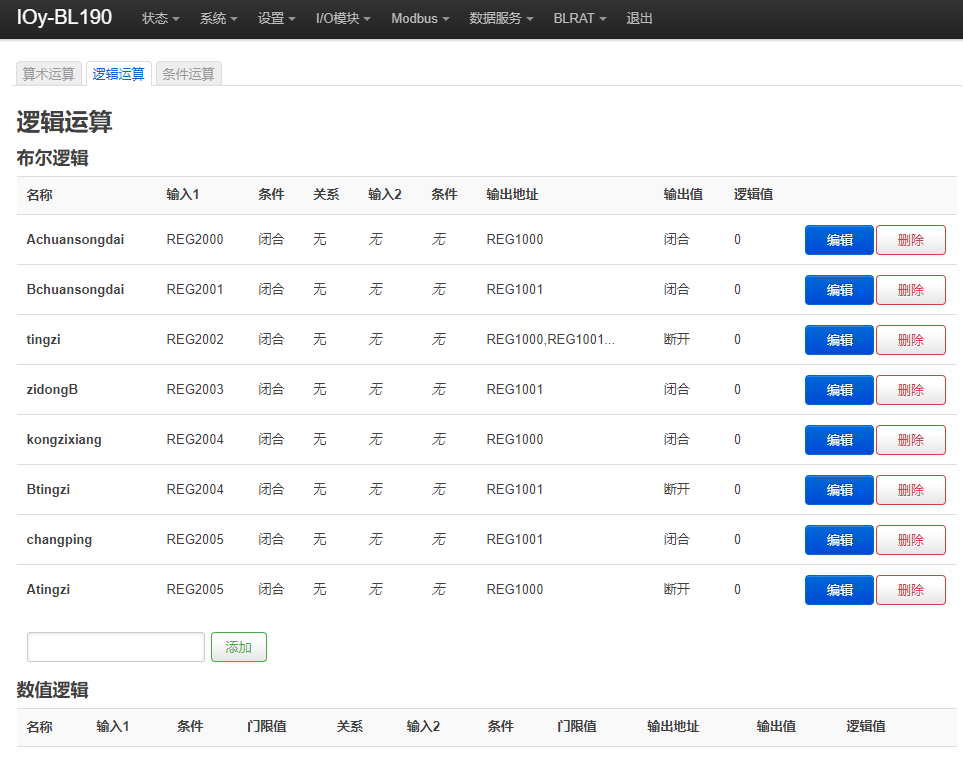Delete the Atingzi rule
The image size is (963, 758).
[910, 590]
